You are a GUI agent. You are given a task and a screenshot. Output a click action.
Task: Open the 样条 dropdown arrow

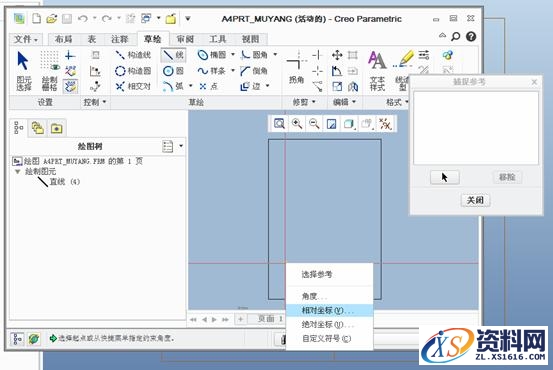point(233,71)
